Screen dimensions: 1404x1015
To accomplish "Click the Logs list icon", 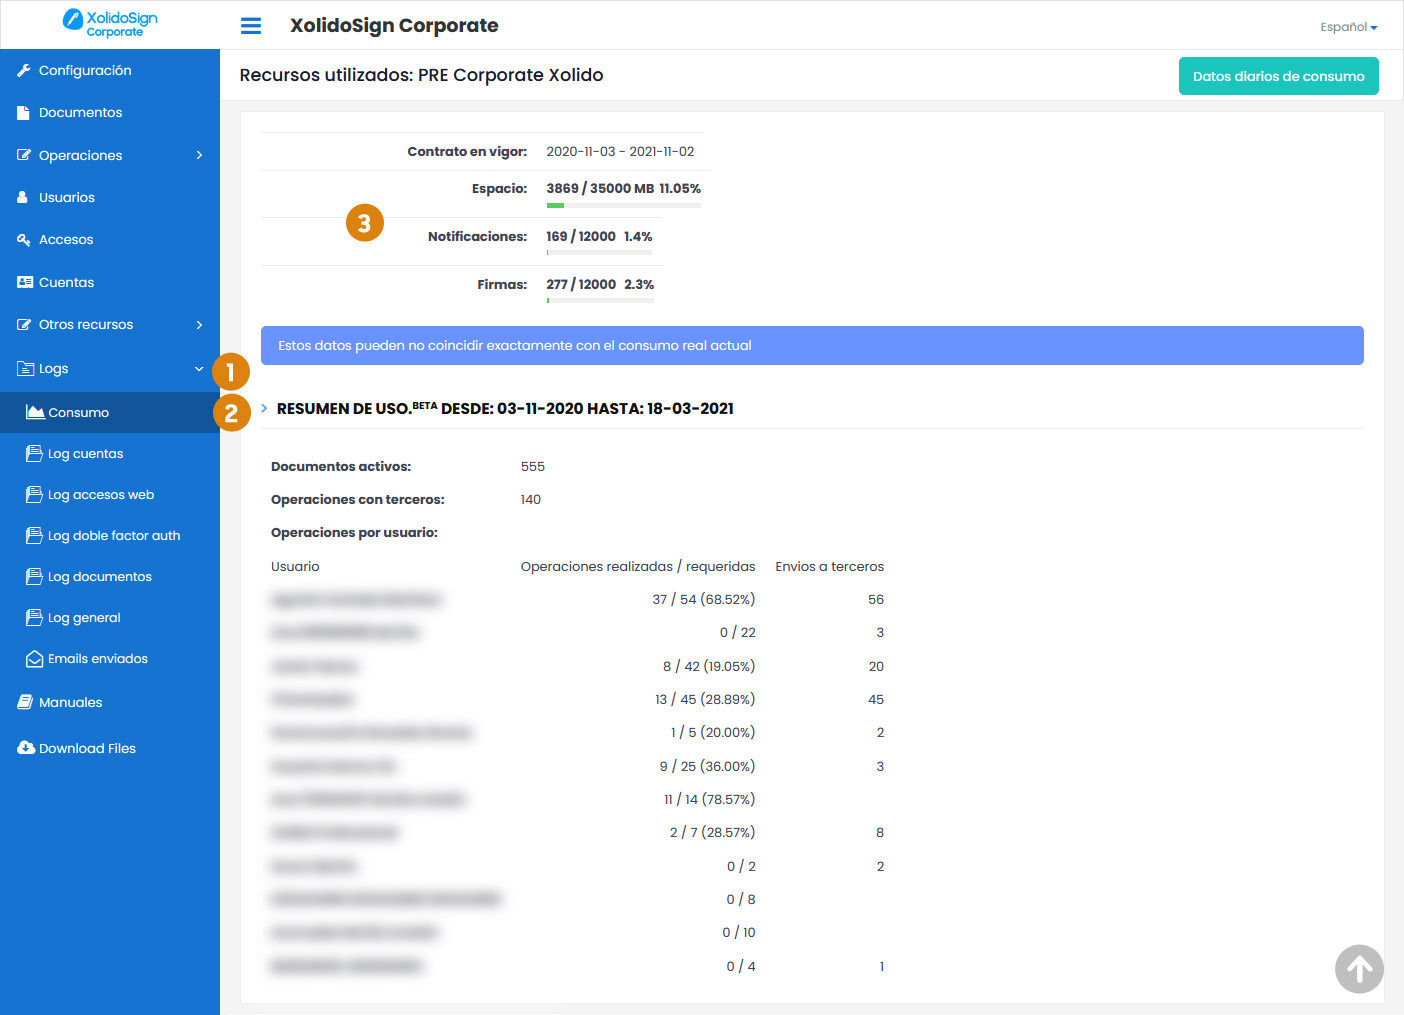I will [x=26, y=369].
